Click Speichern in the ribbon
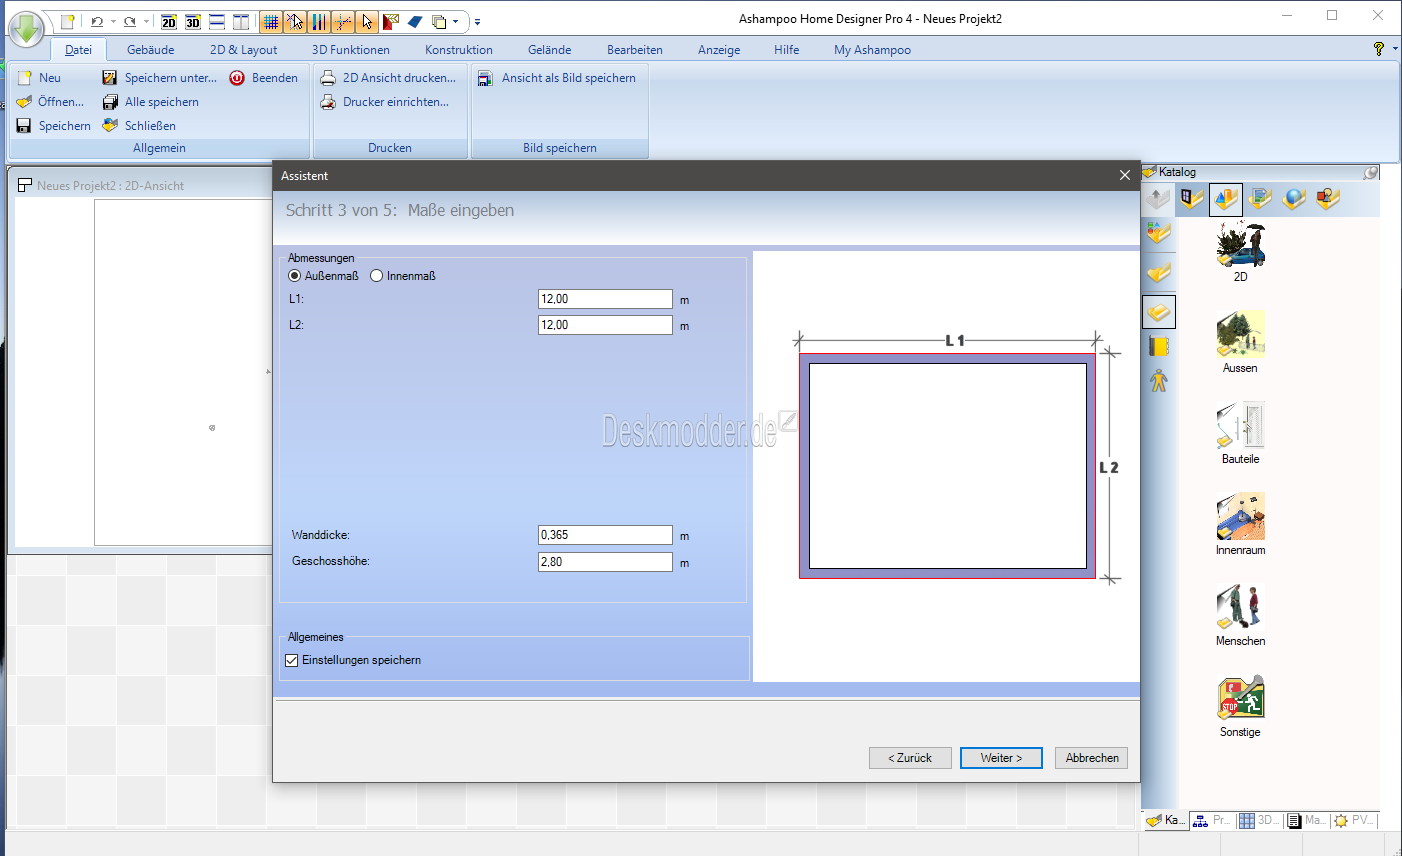The height and width of the screenshot is (856, 1402). pos(54,126)
